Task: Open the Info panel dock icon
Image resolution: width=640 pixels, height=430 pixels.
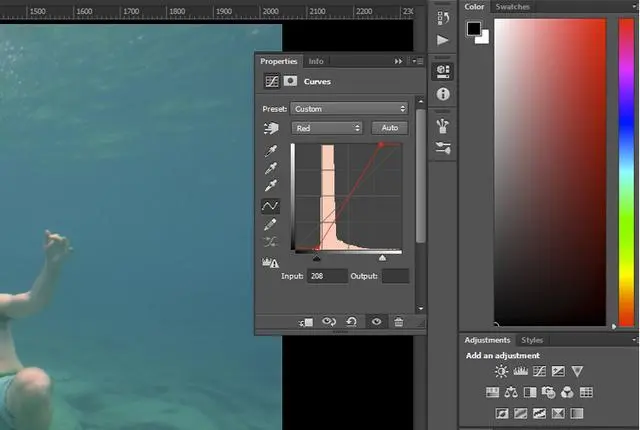Action: pos(443,94)
